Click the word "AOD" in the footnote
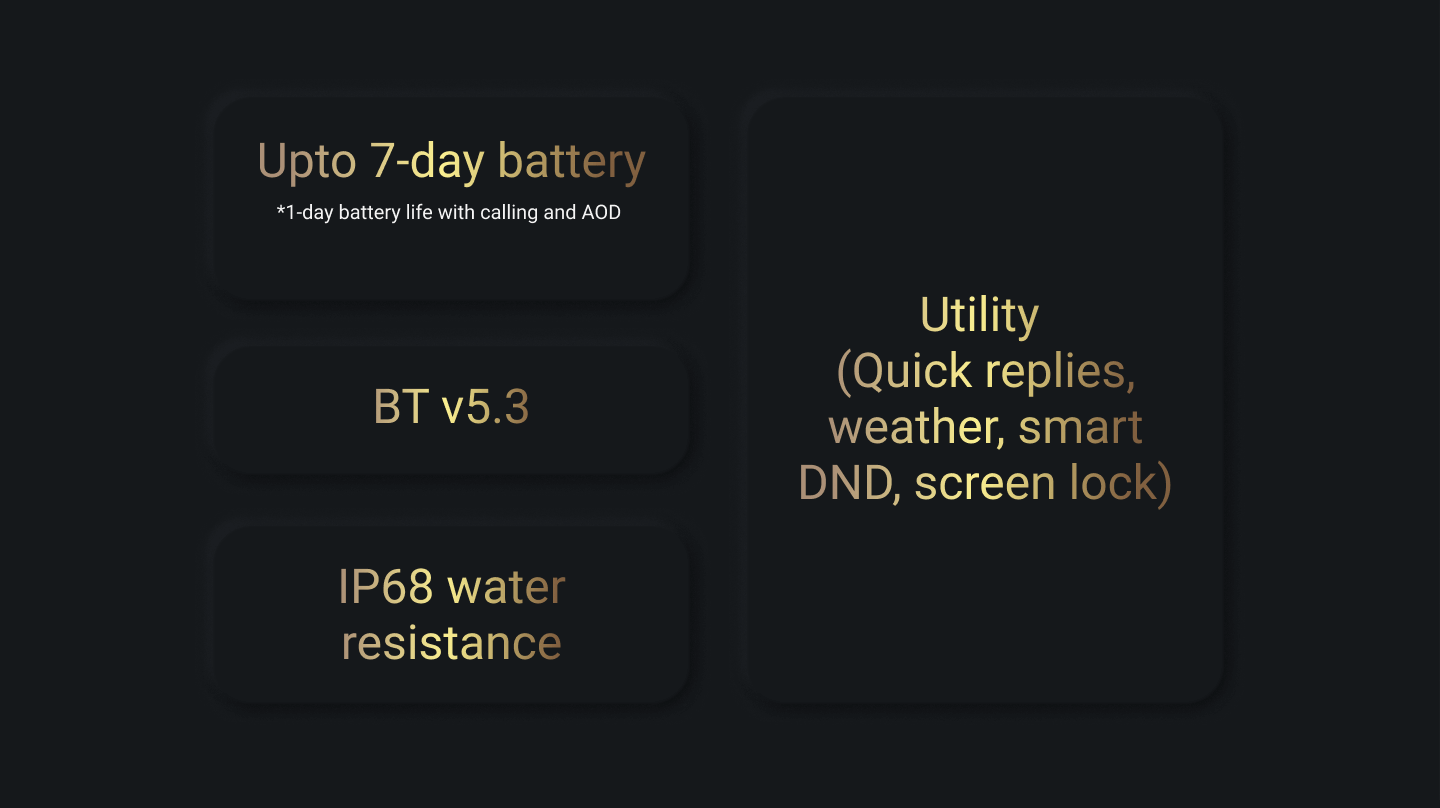 tap(601, 212)
